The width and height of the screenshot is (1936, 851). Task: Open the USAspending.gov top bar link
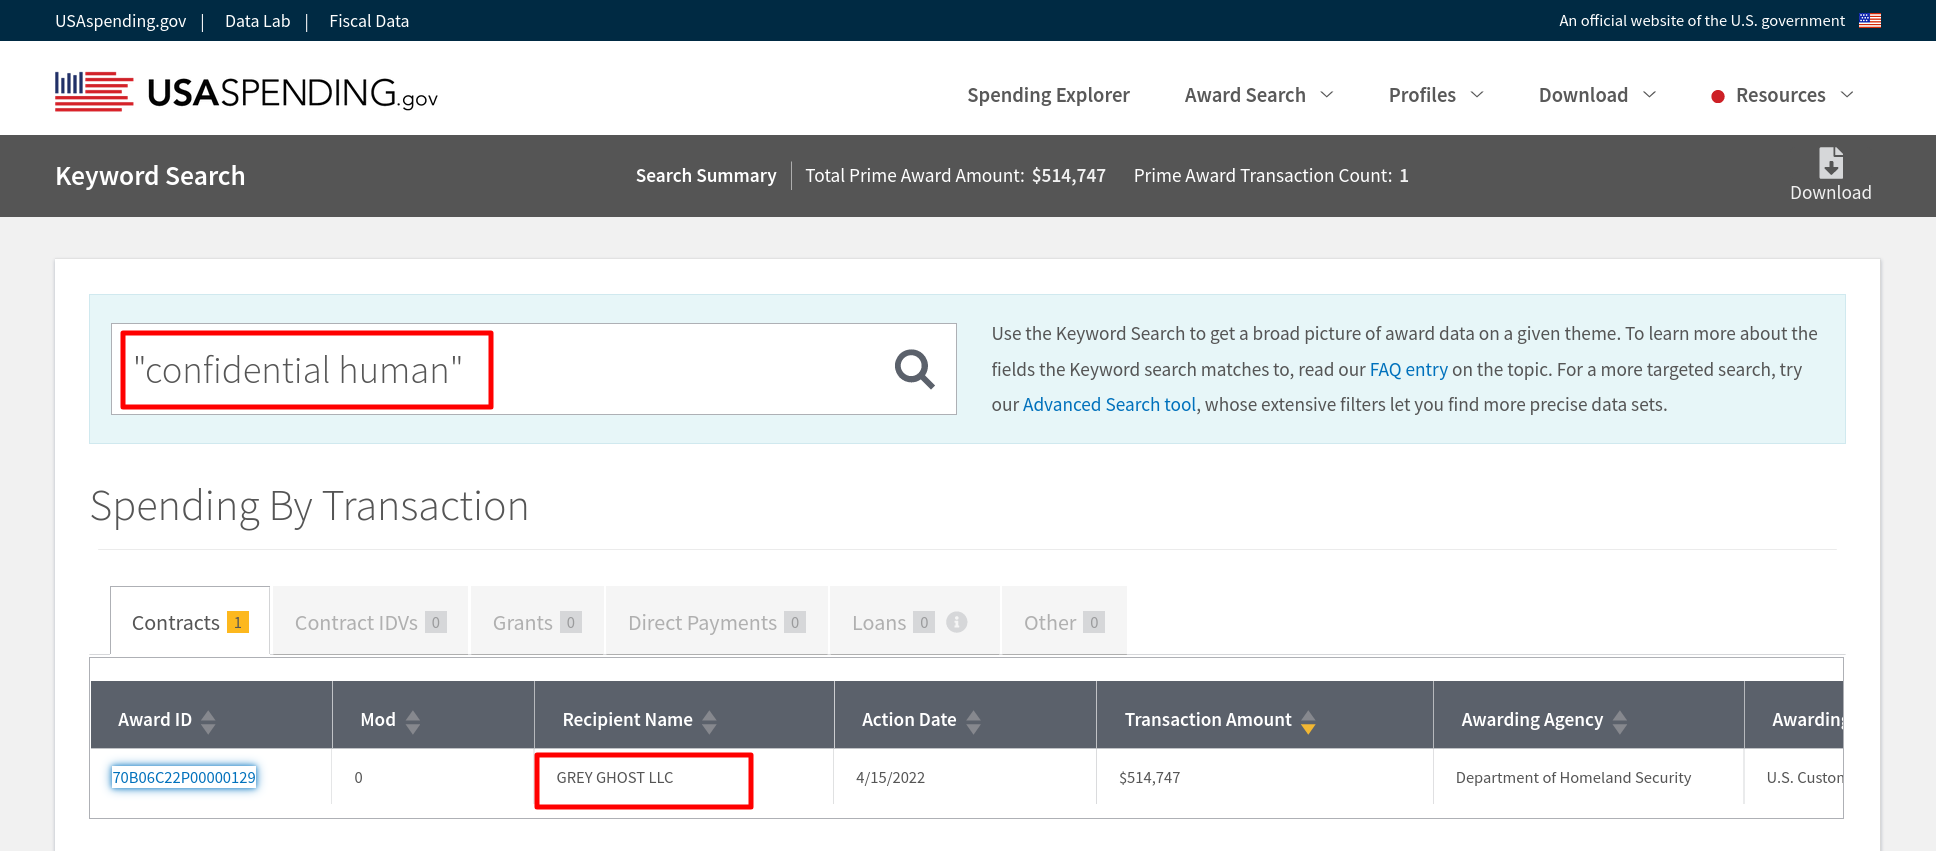click(120, 21)
